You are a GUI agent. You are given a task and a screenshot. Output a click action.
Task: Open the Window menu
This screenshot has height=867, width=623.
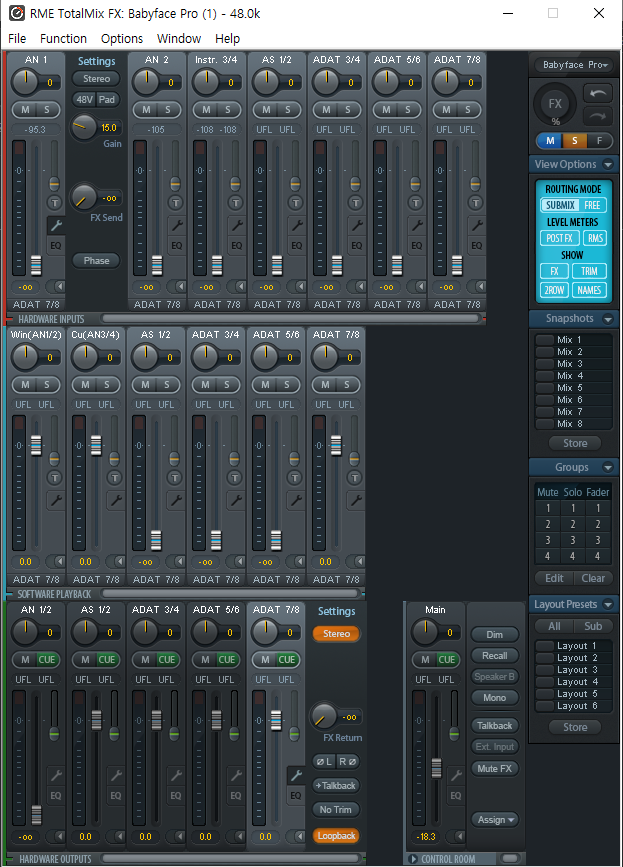pos(179,39)
